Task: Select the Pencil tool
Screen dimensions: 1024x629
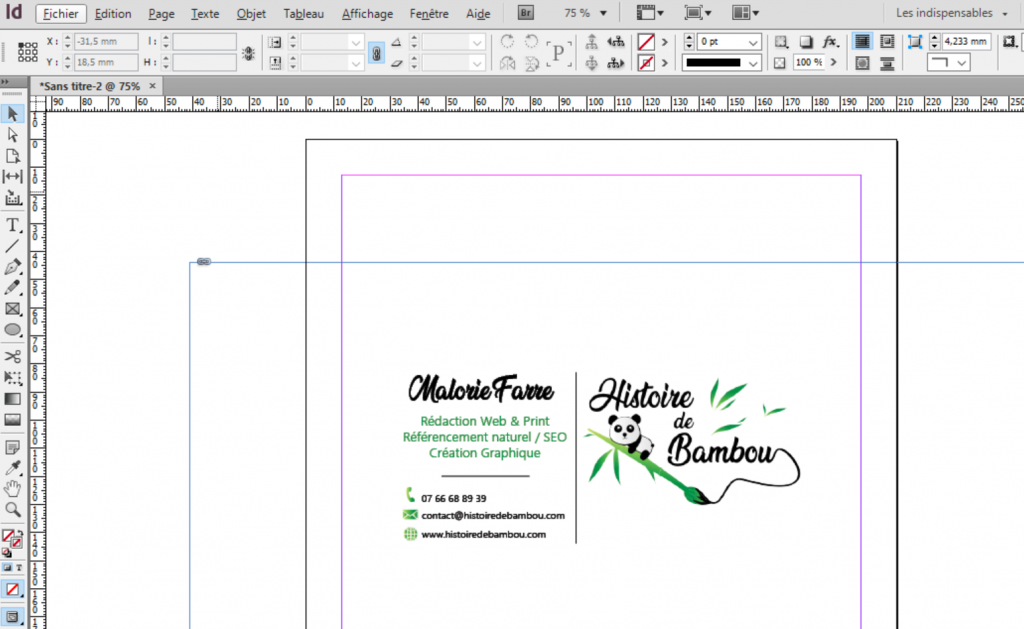Action: click(x=12, y=288)
